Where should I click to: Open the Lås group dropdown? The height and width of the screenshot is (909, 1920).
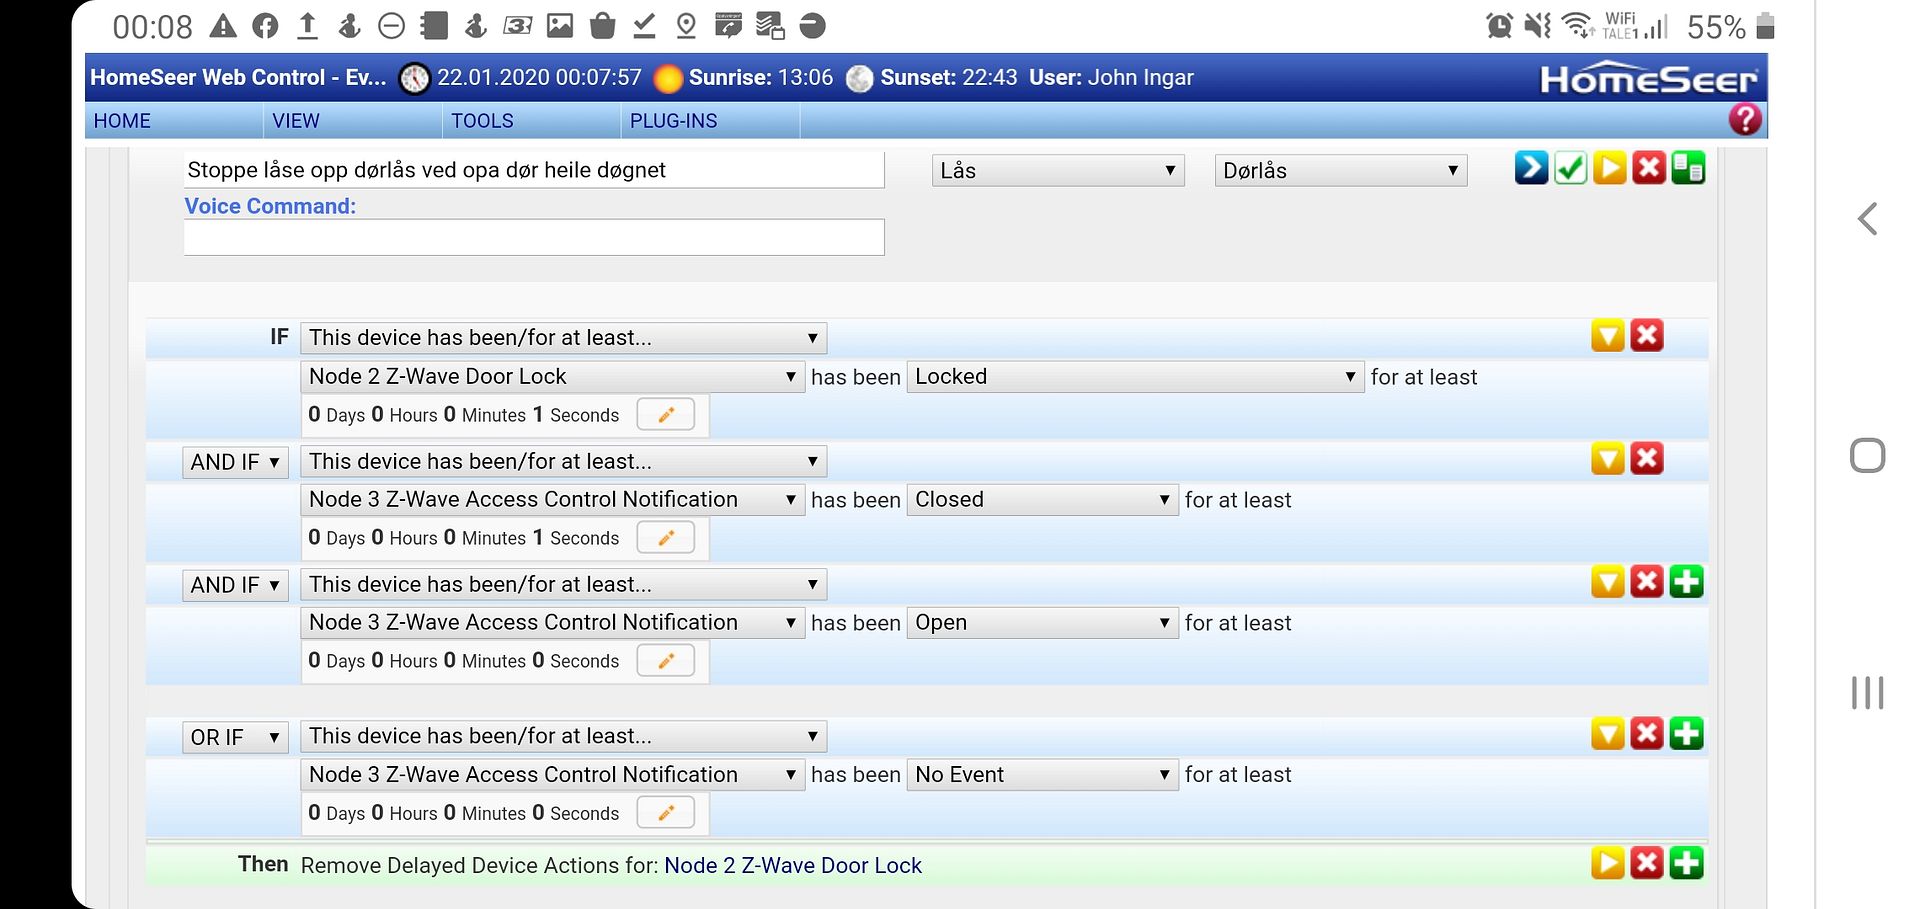pos(1057,170)
